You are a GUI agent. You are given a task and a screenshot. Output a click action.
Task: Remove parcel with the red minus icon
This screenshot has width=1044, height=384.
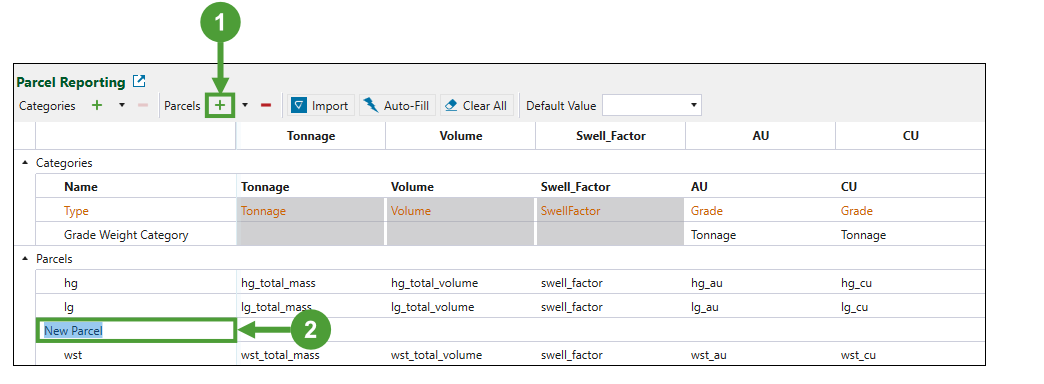(266, 105)
